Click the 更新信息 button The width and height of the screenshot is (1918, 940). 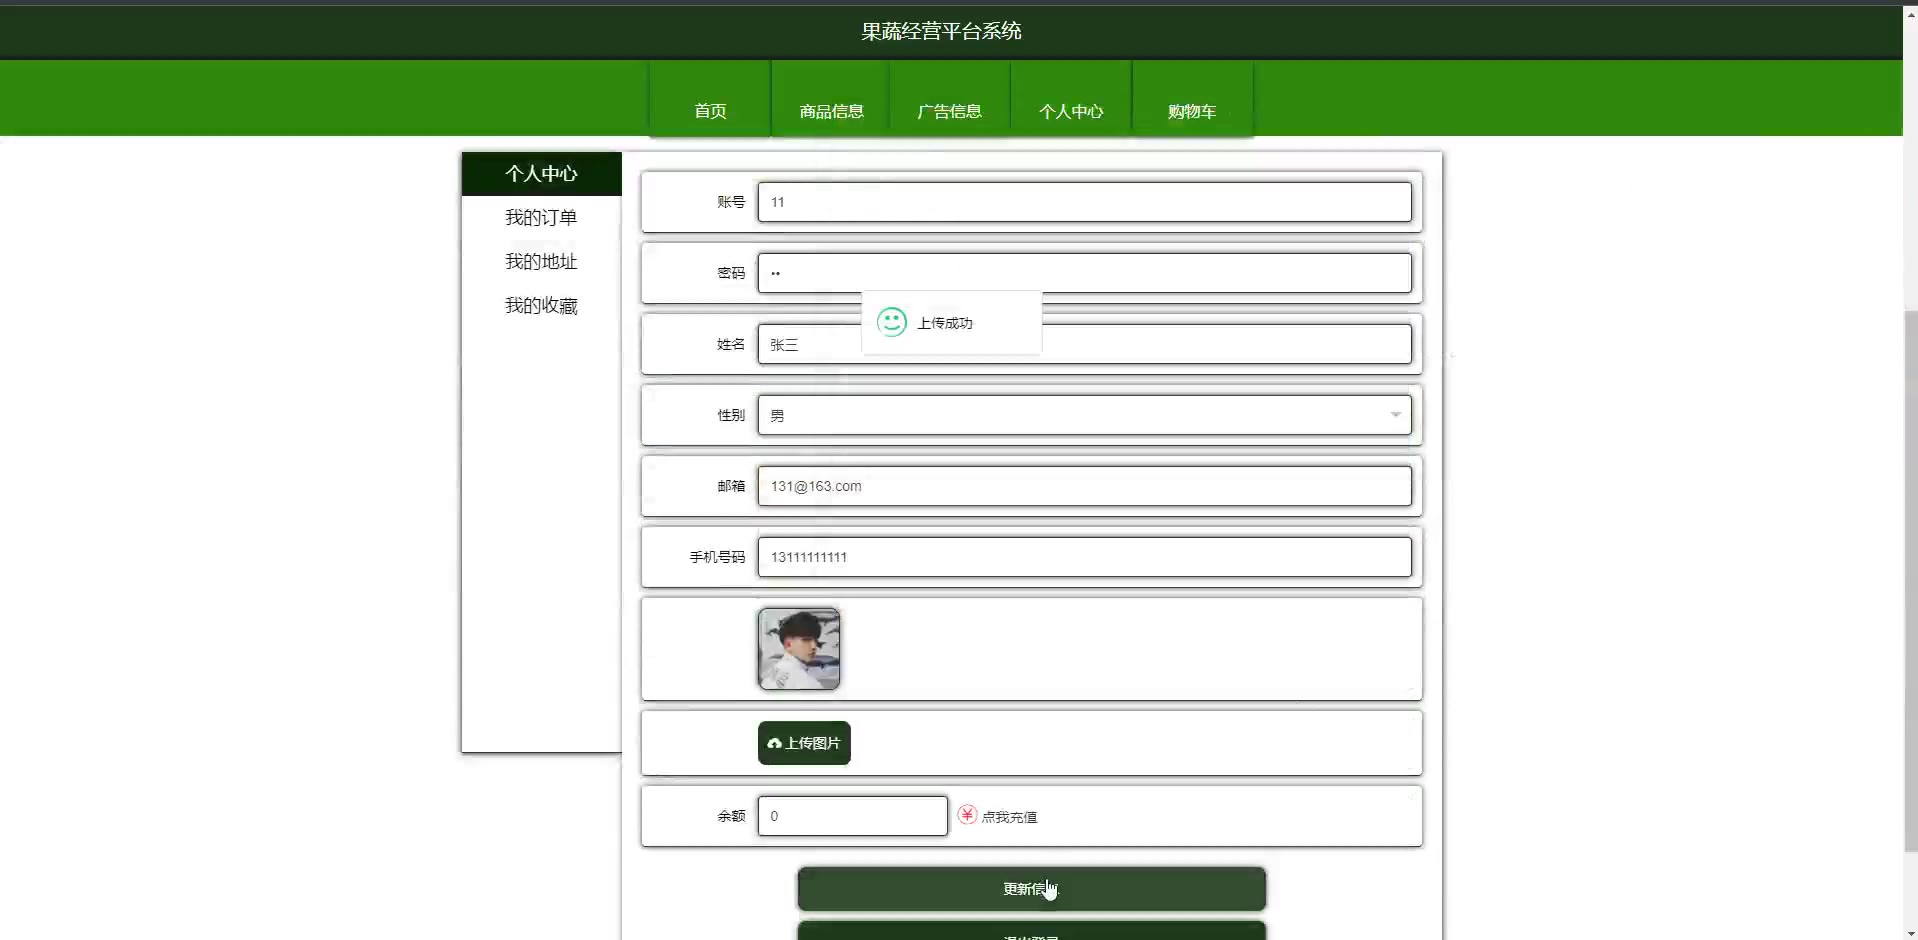pos(1031,889)
